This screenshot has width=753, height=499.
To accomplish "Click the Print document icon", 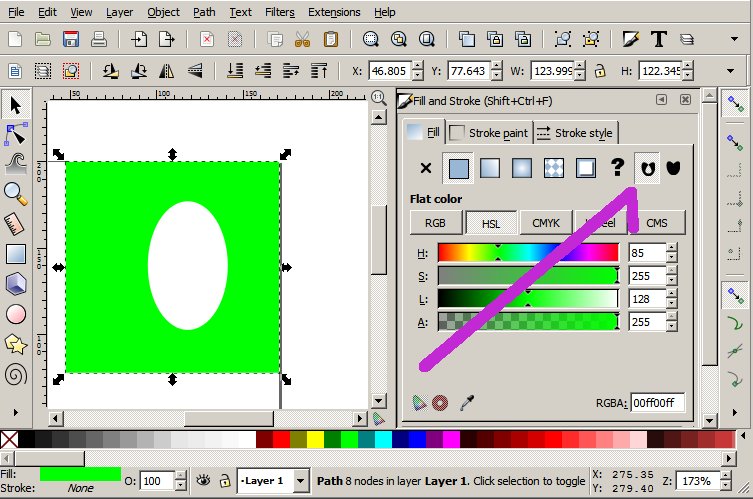I will 99,40.
